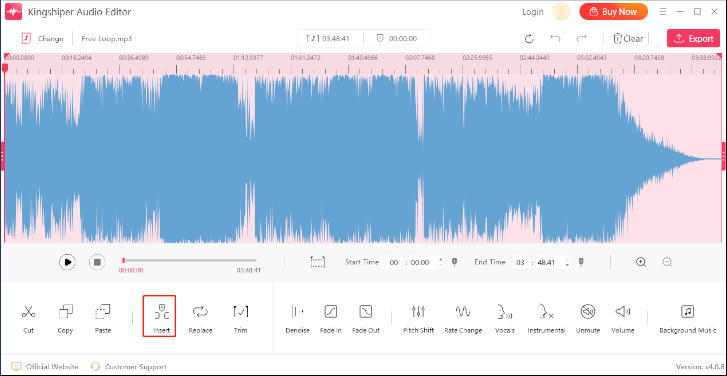This screenshot has width=727, height=376.
Task: Choose the Denoise tool
Action: (297, 319)
